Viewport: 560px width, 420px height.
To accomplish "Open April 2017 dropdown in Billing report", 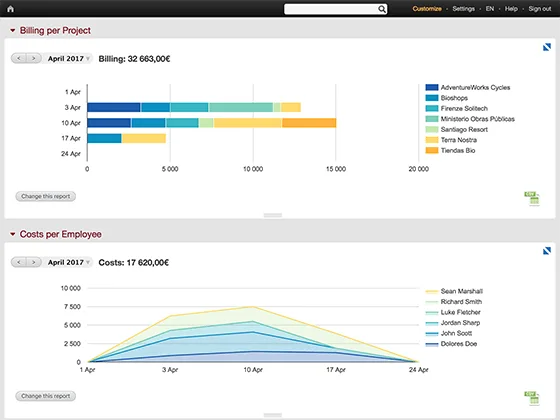I will point(69,59).
